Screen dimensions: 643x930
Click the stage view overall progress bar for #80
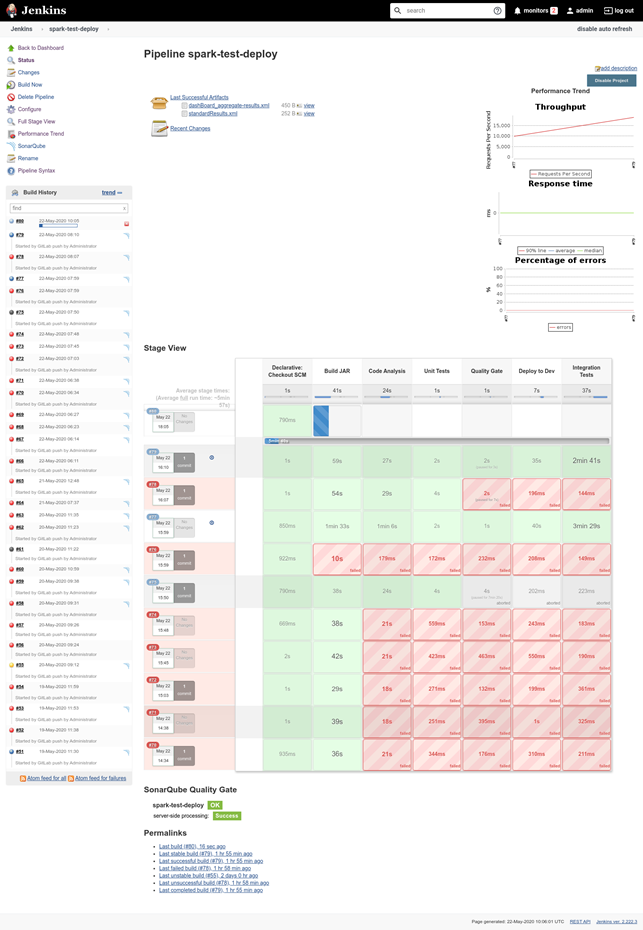click(x=437, y=441)
